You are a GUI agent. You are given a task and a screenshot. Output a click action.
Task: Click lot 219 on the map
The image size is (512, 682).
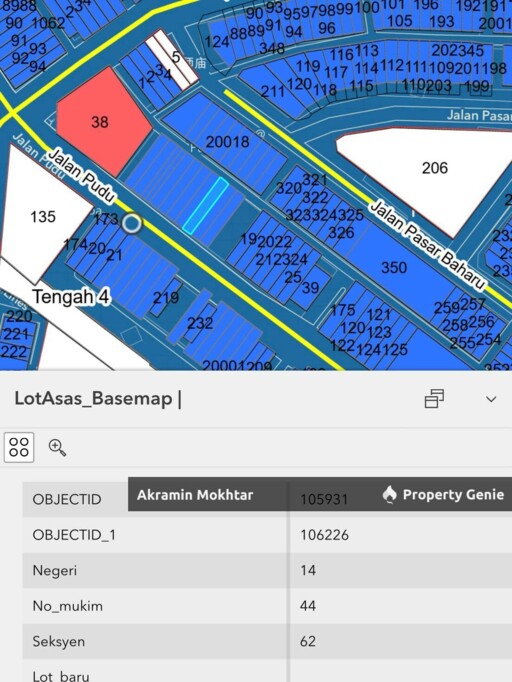click(x=166, y=298)
